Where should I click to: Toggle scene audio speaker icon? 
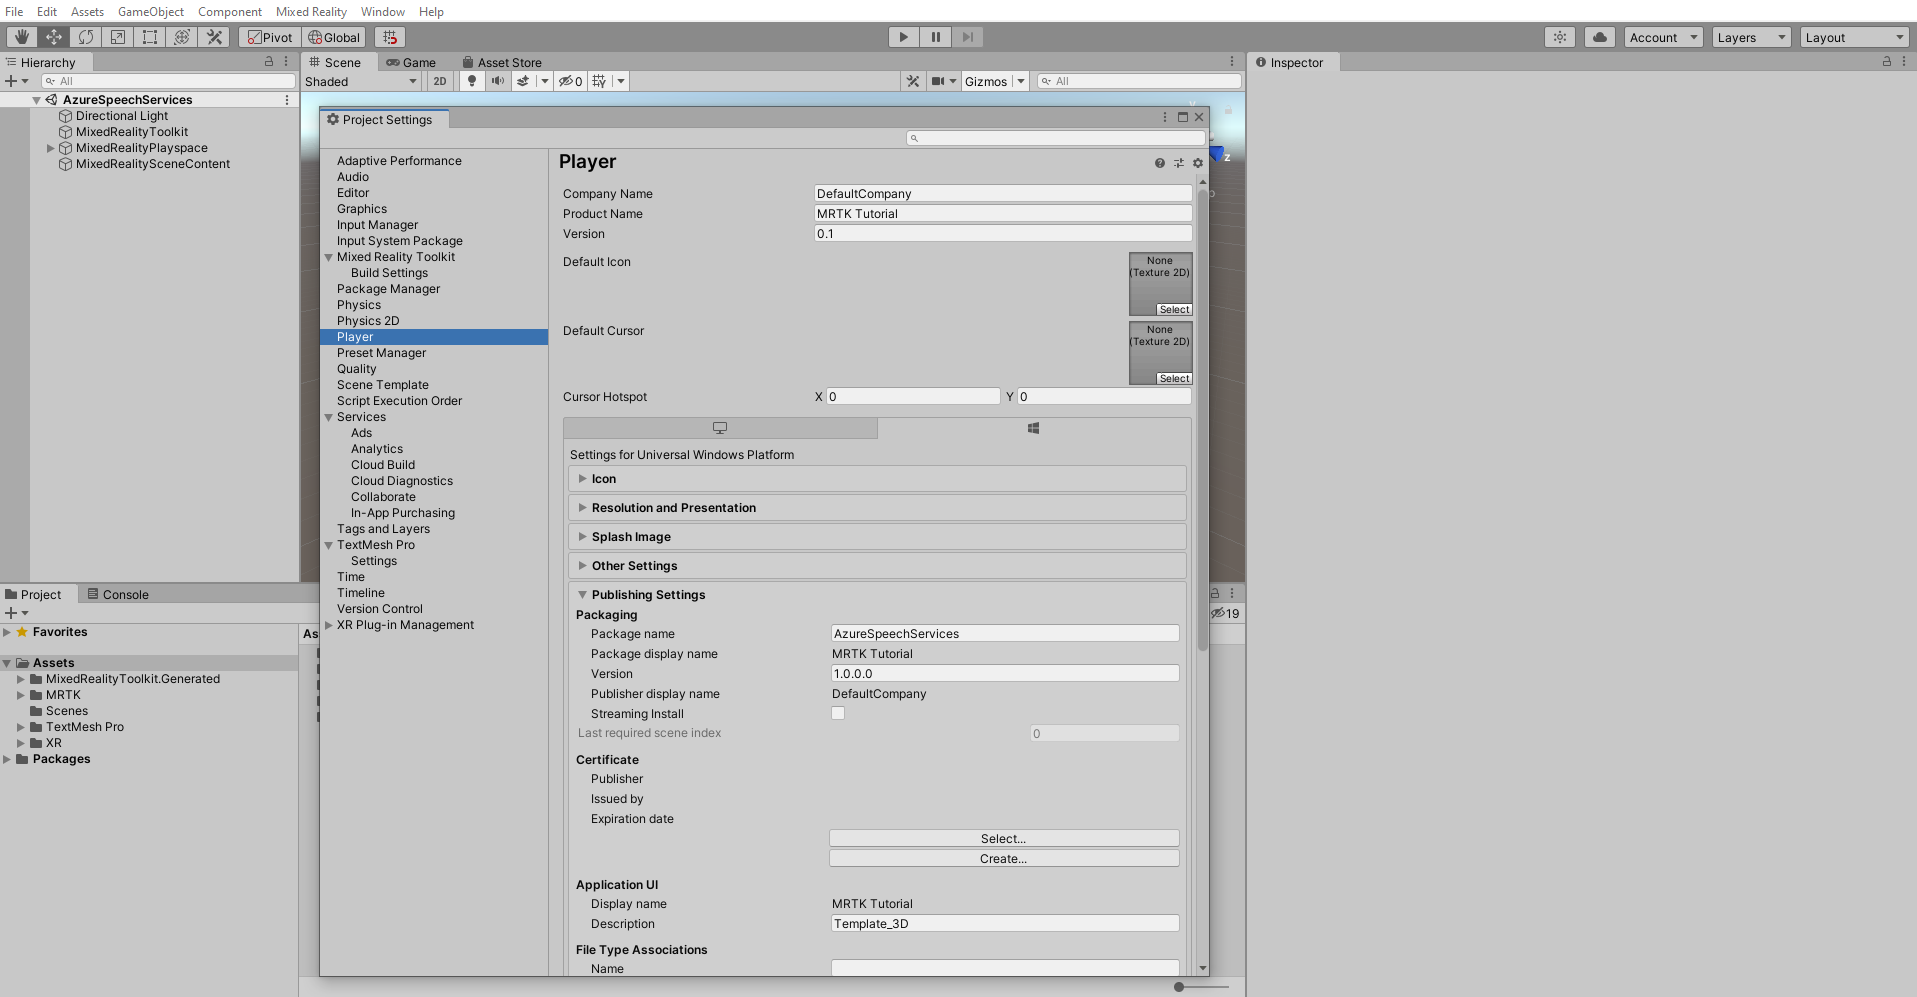(x=497, y=81)
